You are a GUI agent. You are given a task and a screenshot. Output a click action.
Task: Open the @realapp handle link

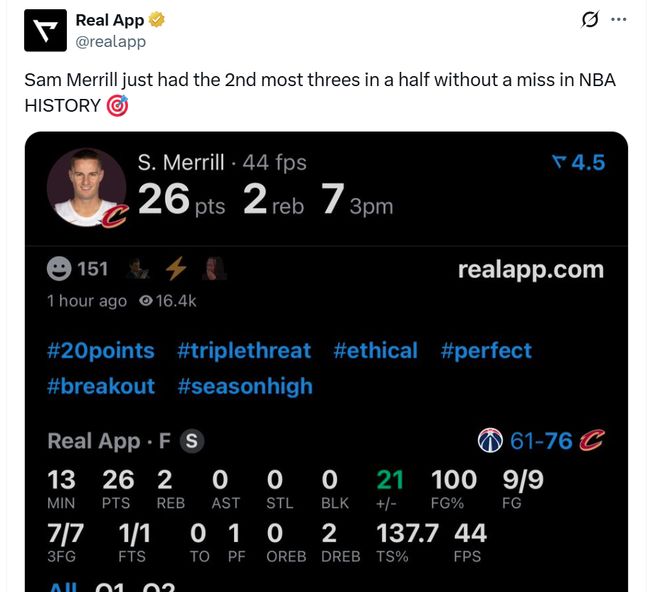click(x=111, y=41)
